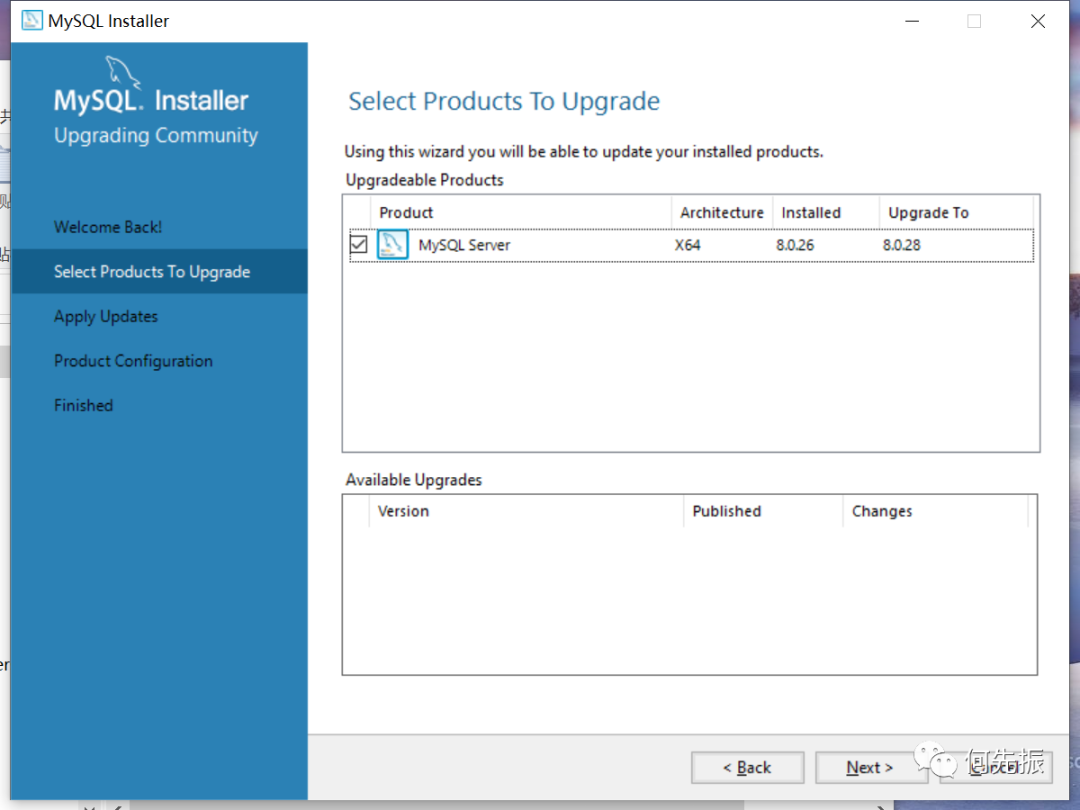Go to the Welcome Back! step
This screenshot has height=810, width=1080.
coord(108,227)
